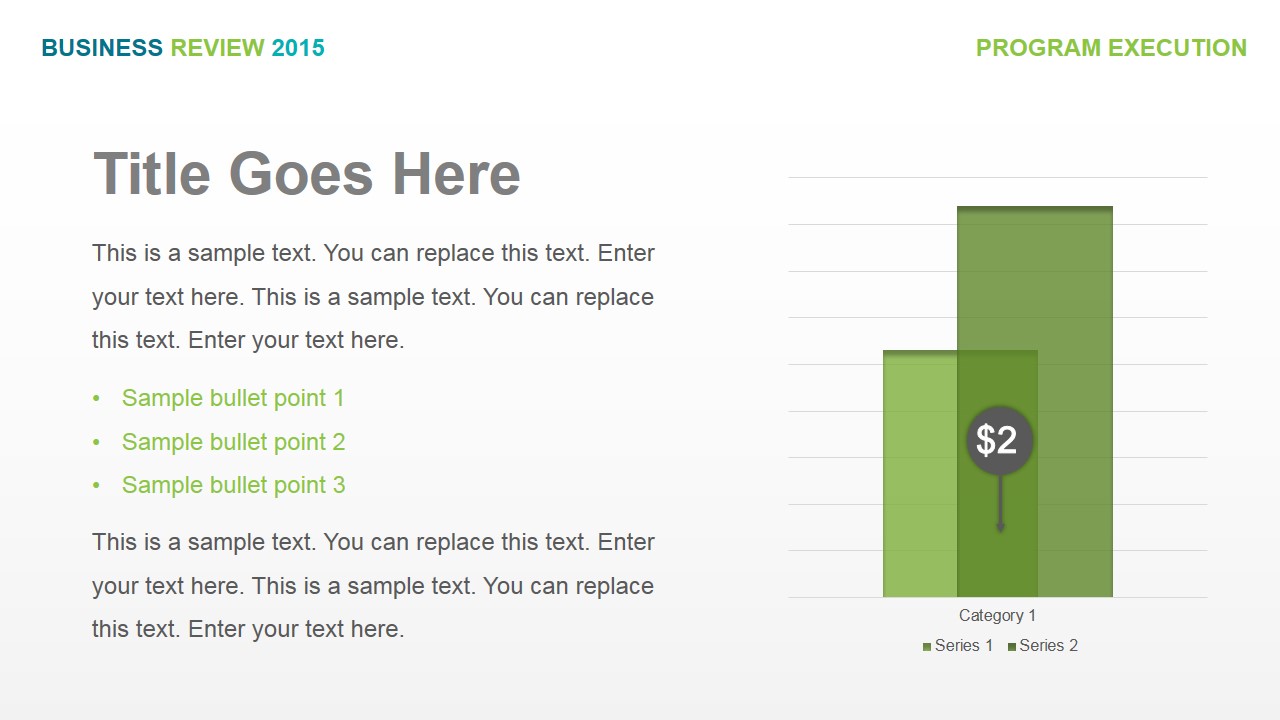
Task: Select Sample bullet point 2
Action: click(x=233, y=442)
